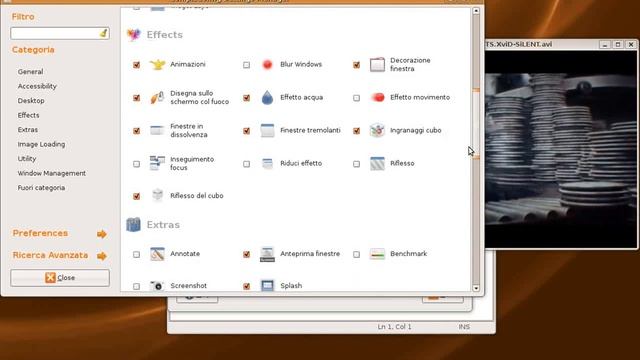Uncheck the Ingranaggi cubo checkbox
Image resolution: width=640 pixels, height=360 pixels.
coord(356,131)
